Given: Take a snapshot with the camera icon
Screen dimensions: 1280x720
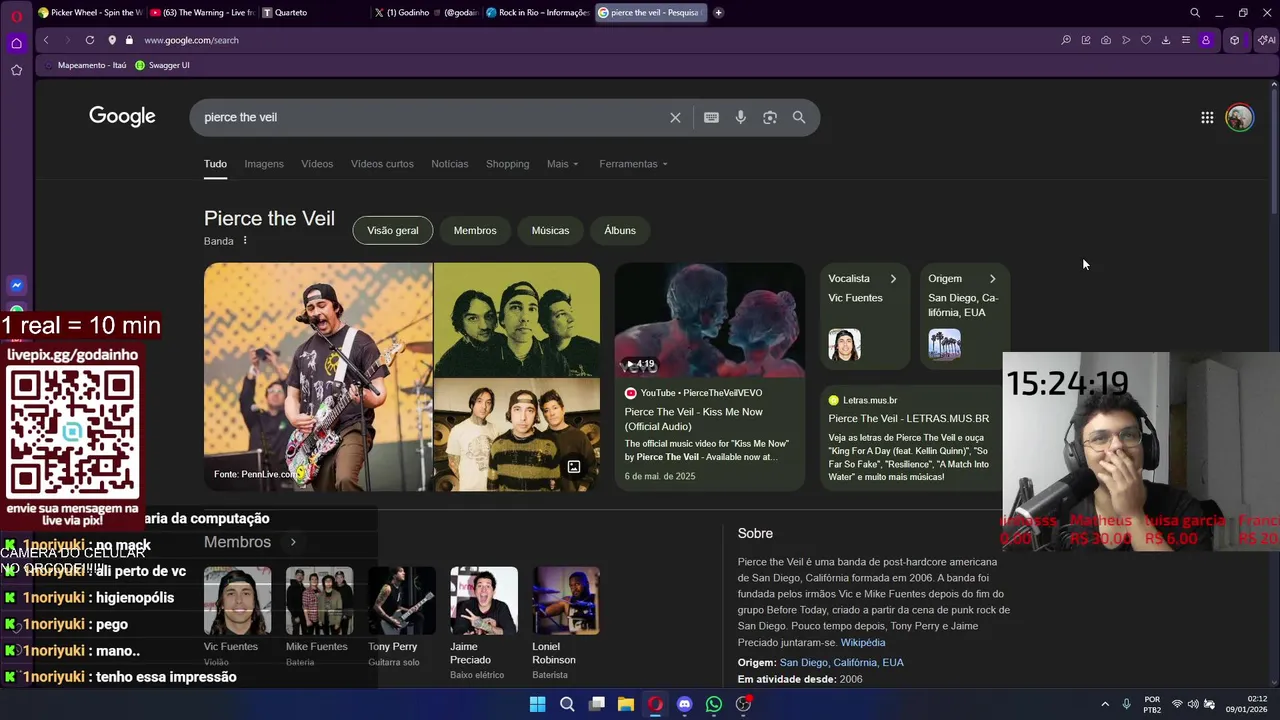Looking at the screenshot, I should tap(1106, 40).
